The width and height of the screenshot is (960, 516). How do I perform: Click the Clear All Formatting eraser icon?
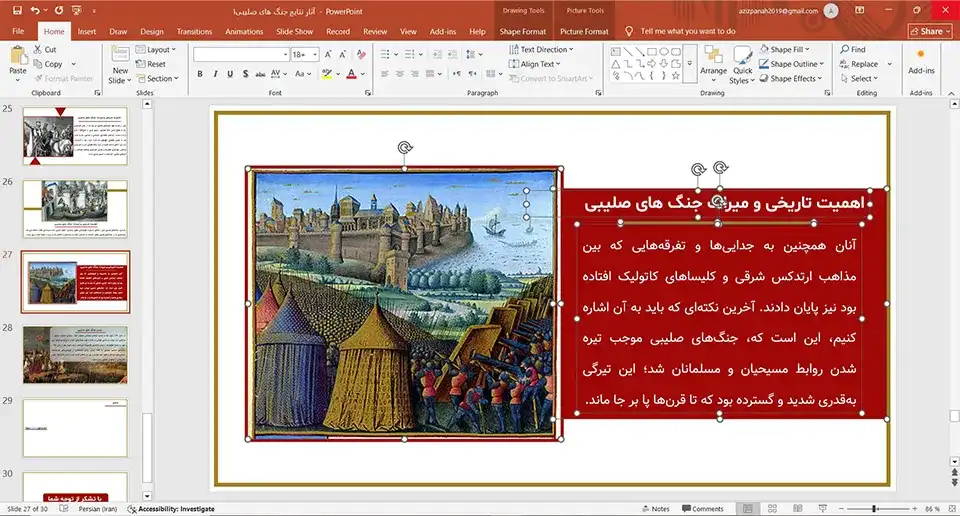tap(361, 54)
